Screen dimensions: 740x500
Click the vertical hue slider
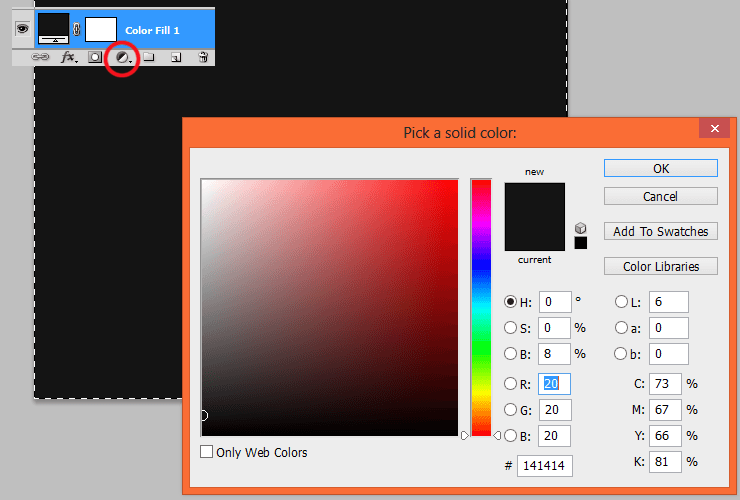[x=481, y=307]
